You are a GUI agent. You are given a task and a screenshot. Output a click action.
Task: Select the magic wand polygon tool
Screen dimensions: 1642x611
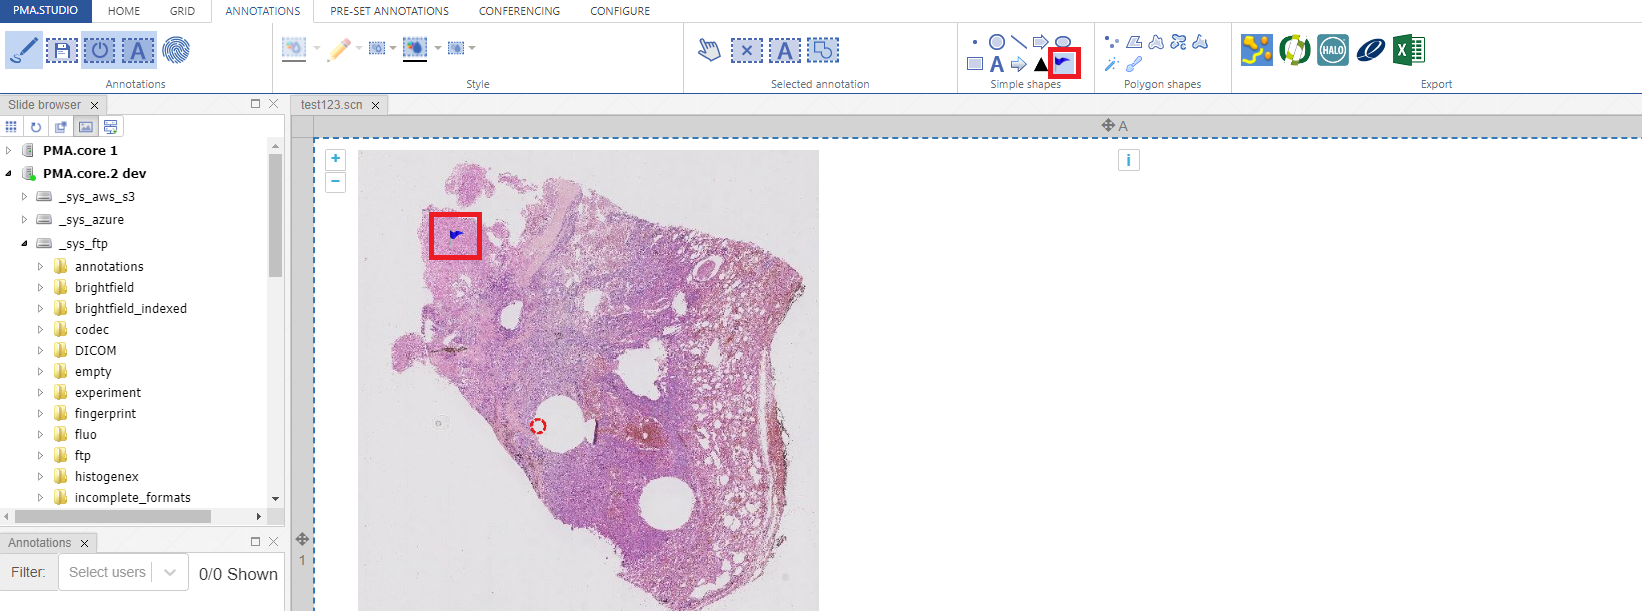[x=1111, y=65]
